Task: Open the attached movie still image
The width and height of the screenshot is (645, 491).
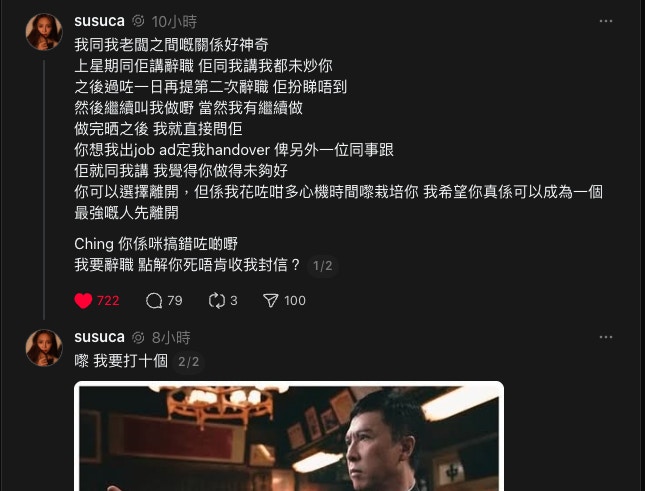Action: pos(289,436)
